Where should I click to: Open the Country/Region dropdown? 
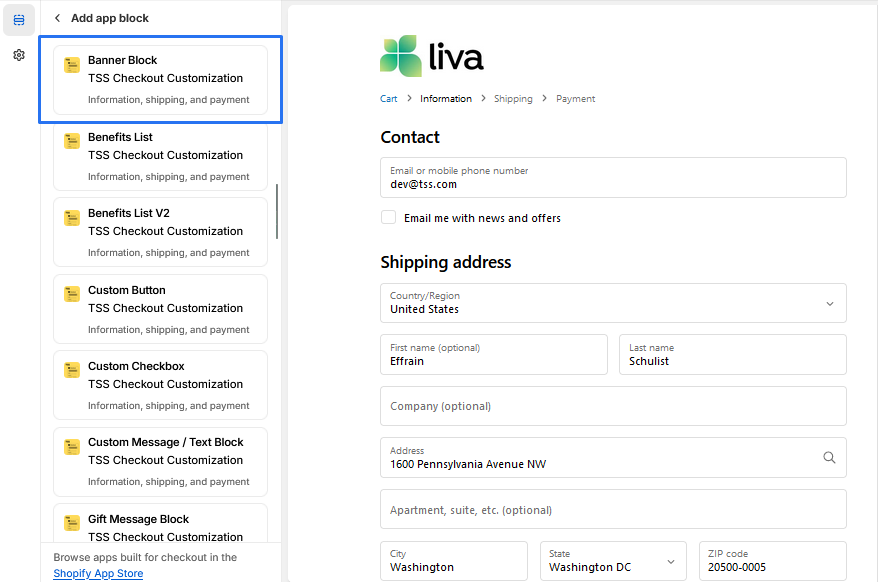point(613,303)
